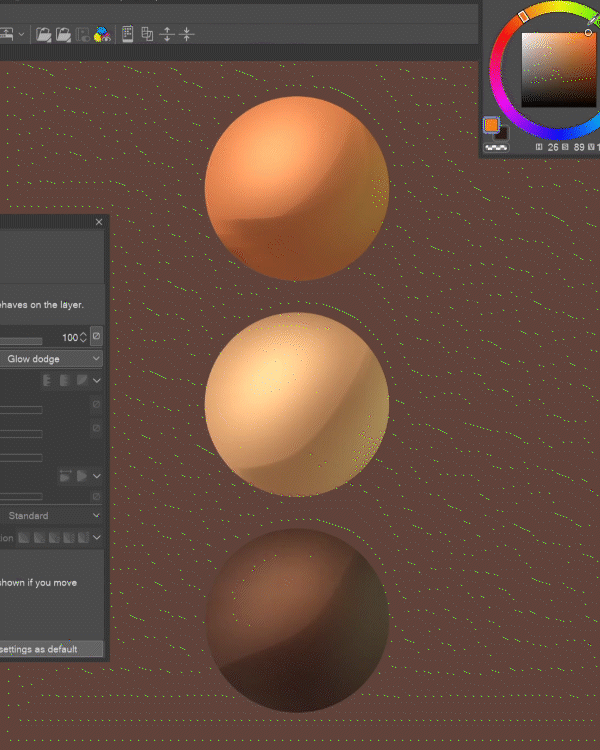This screenshot has width=600, height=750.
Task: Click the arrows-pointing-apart expand icon
Action: pos(167,34)
